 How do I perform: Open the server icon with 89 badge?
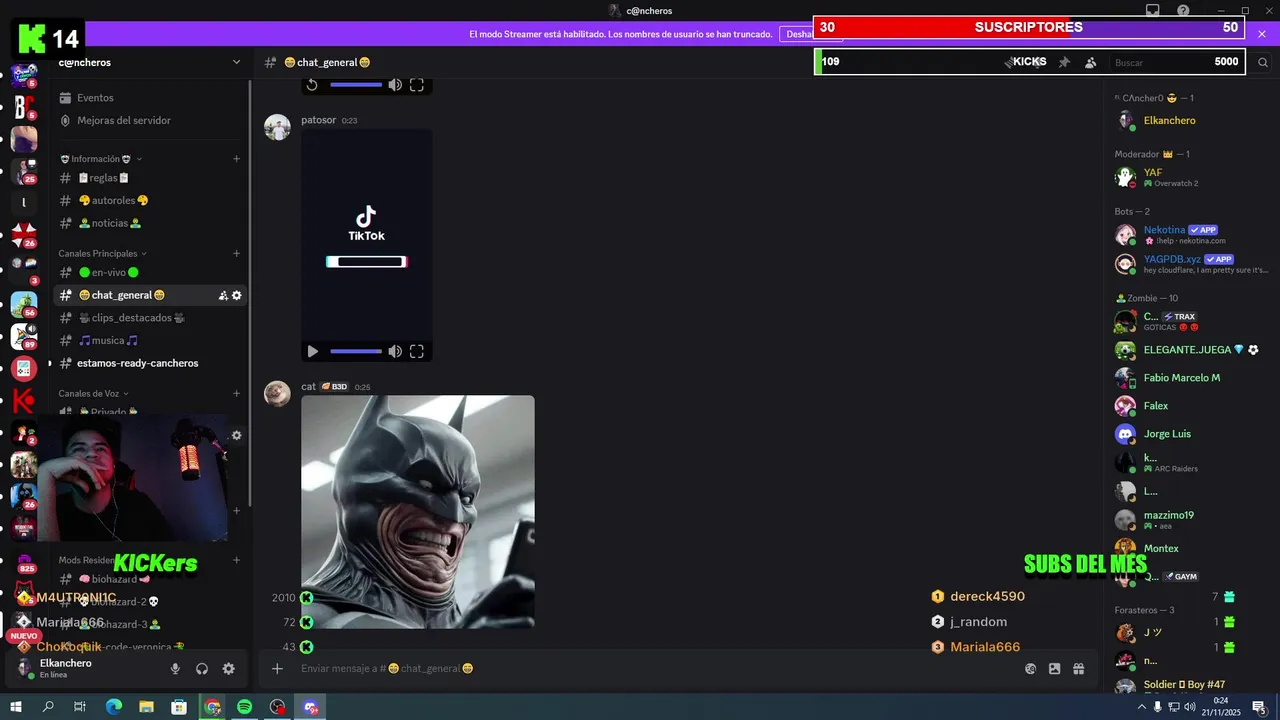pyautogui.click(x=24, y=336)
